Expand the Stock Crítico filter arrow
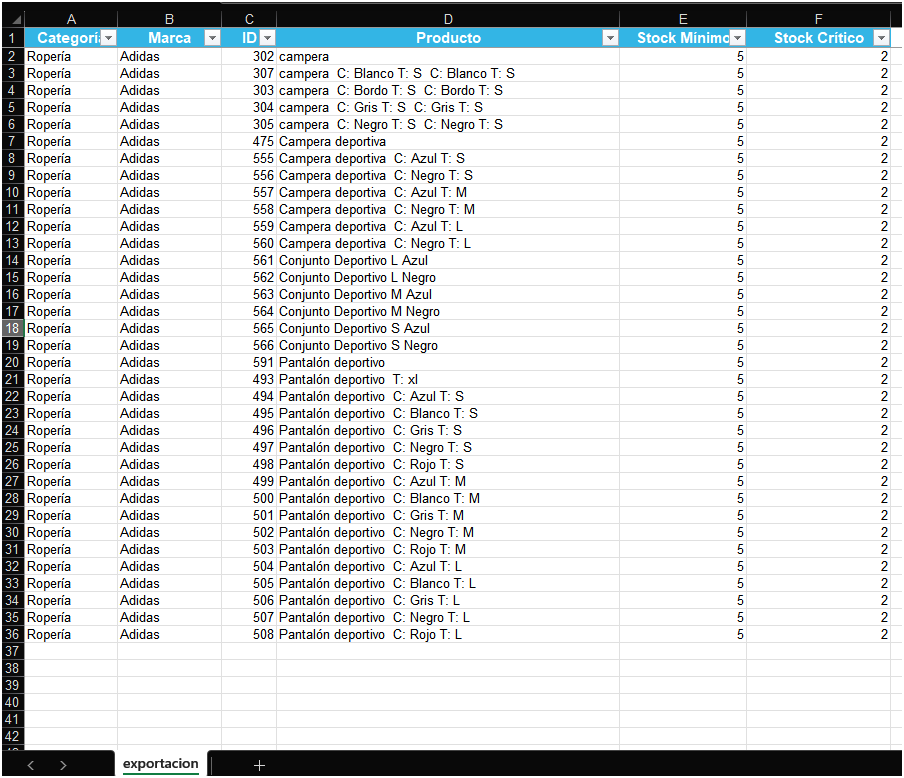 (881, 38)
